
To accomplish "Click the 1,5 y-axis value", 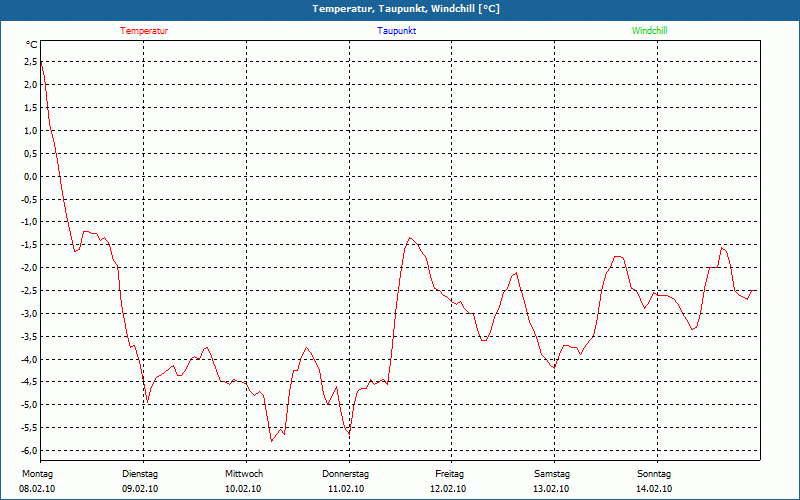I will click(x=31, y=108).
